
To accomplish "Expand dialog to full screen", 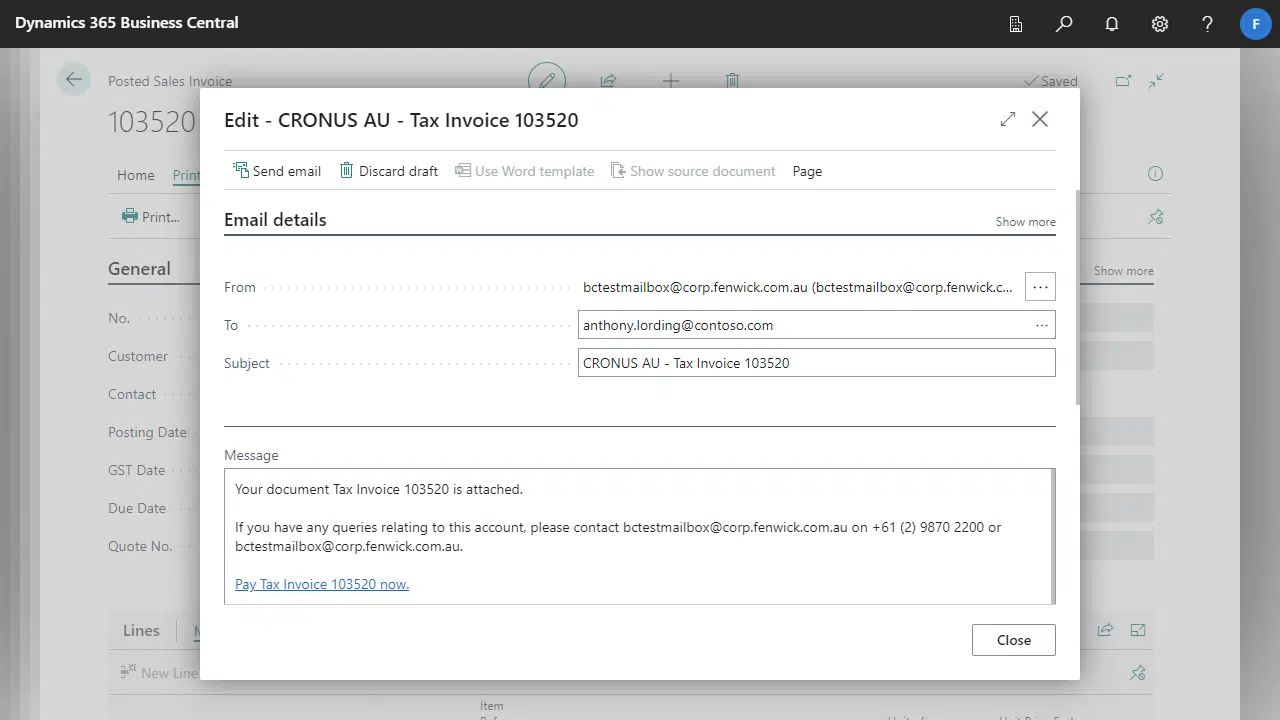I will pyautogui.click(x=1008, y=119).
